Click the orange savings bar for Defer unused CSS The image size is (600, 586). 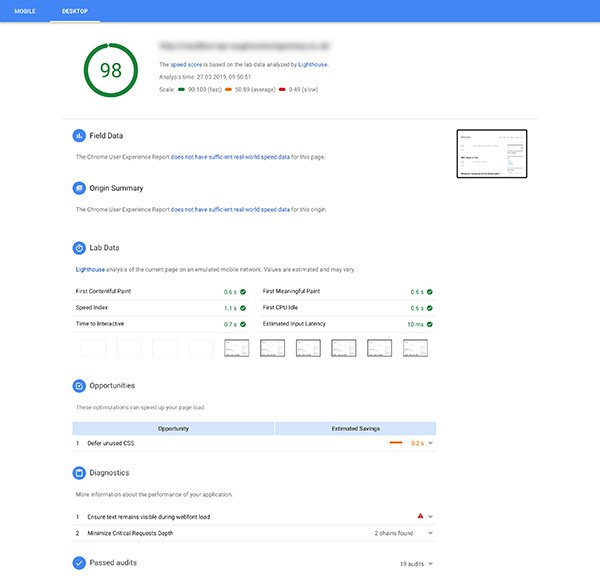pos(396,443)
